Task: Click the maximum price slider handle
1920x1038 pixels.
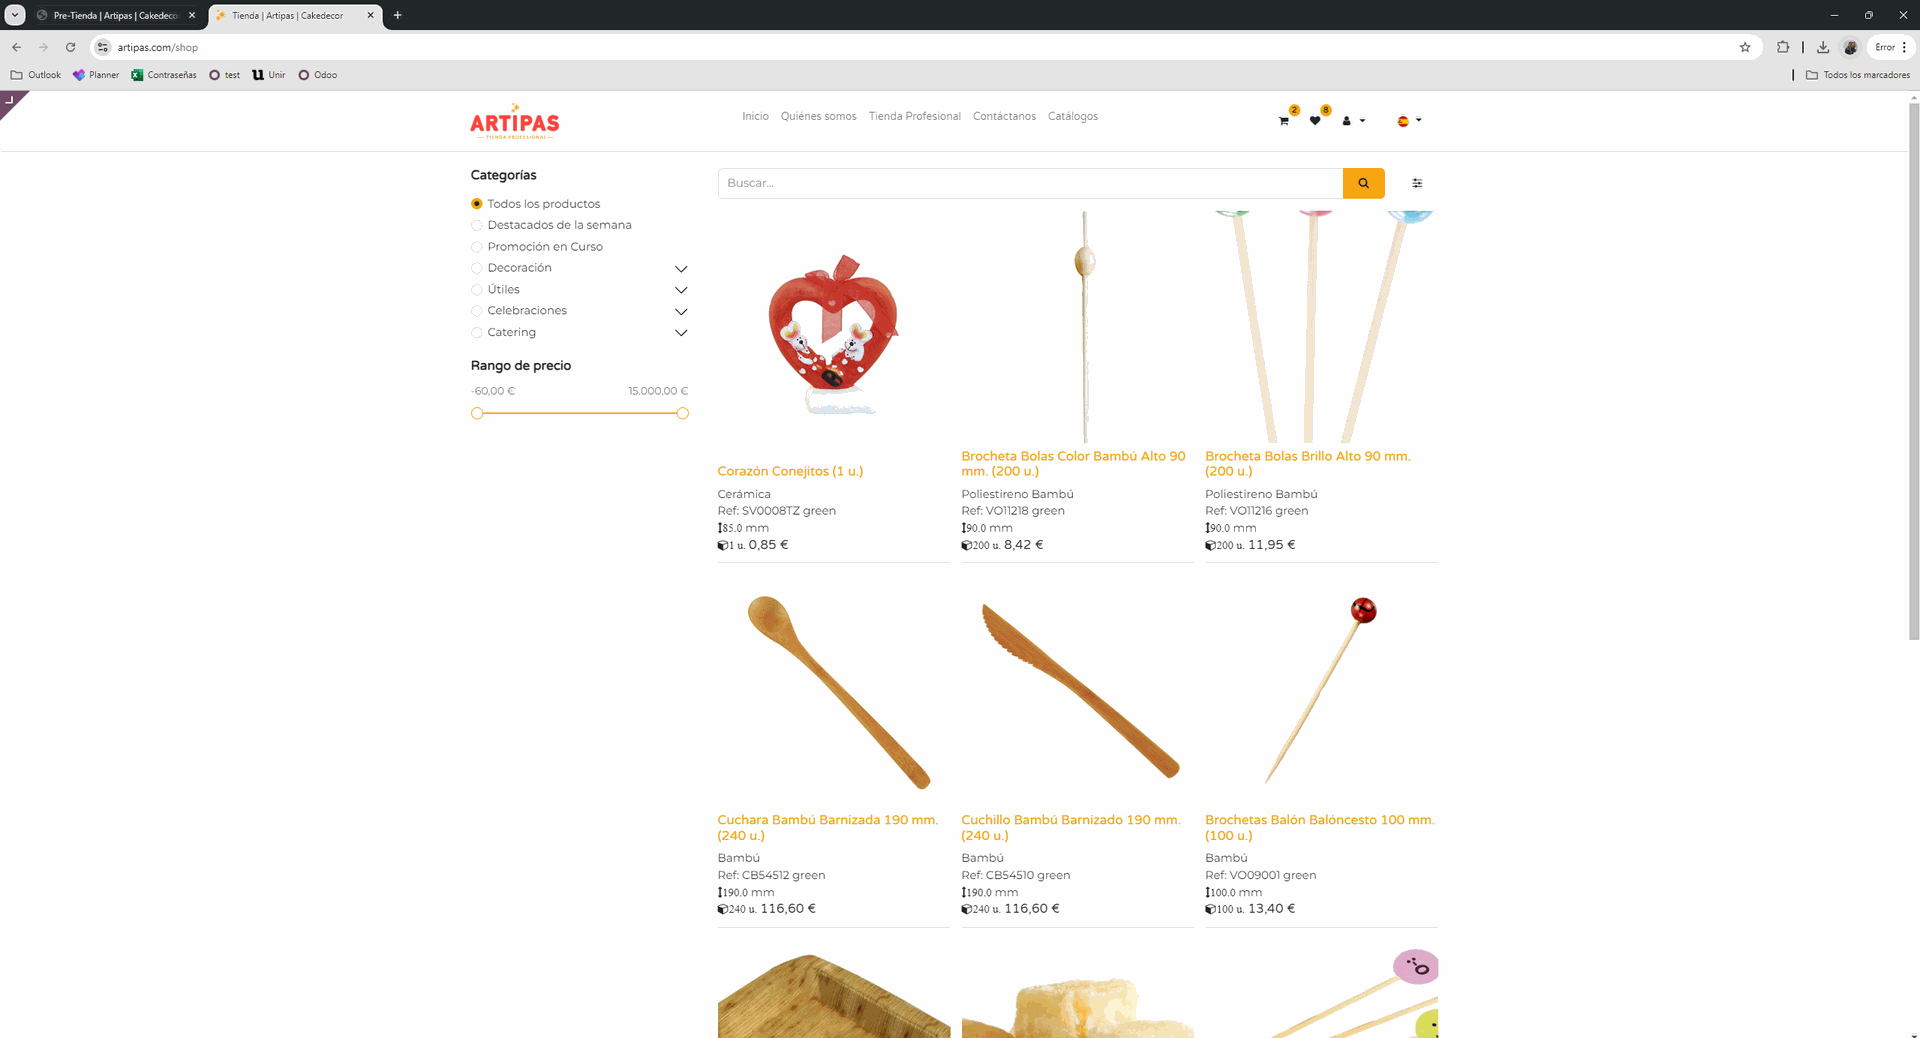Action: pos(682,413)
